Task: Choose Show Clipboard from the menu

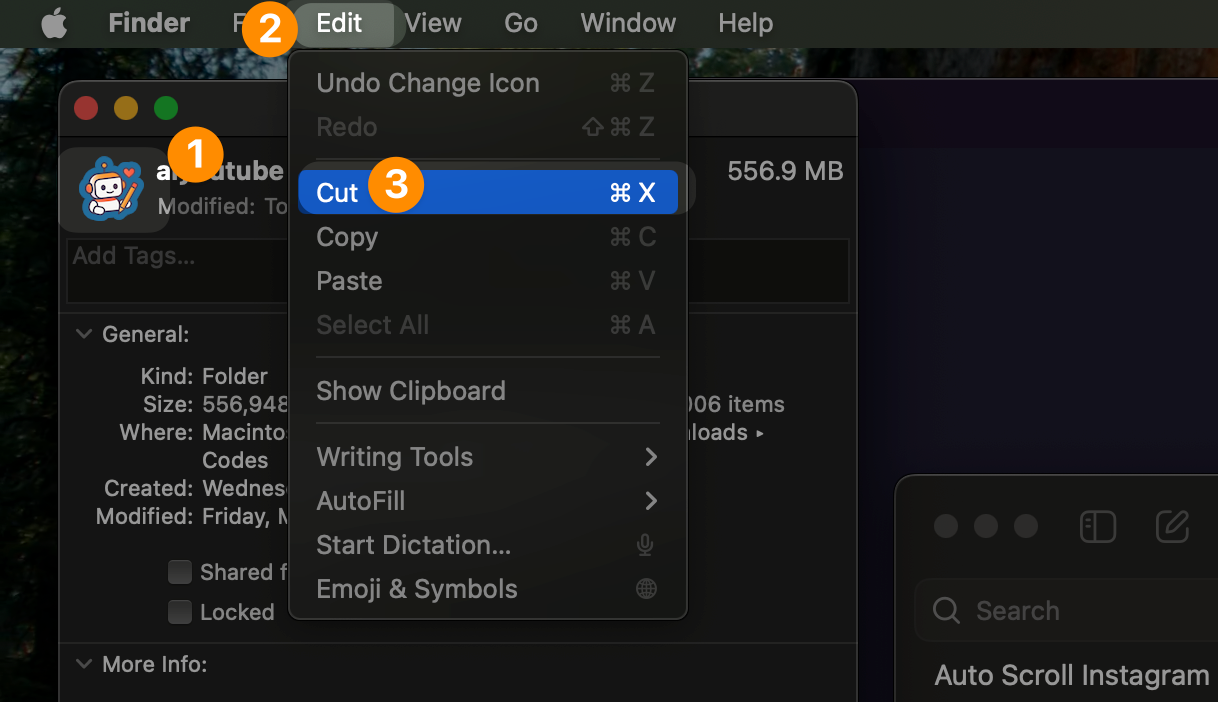Action: [410, 391]
